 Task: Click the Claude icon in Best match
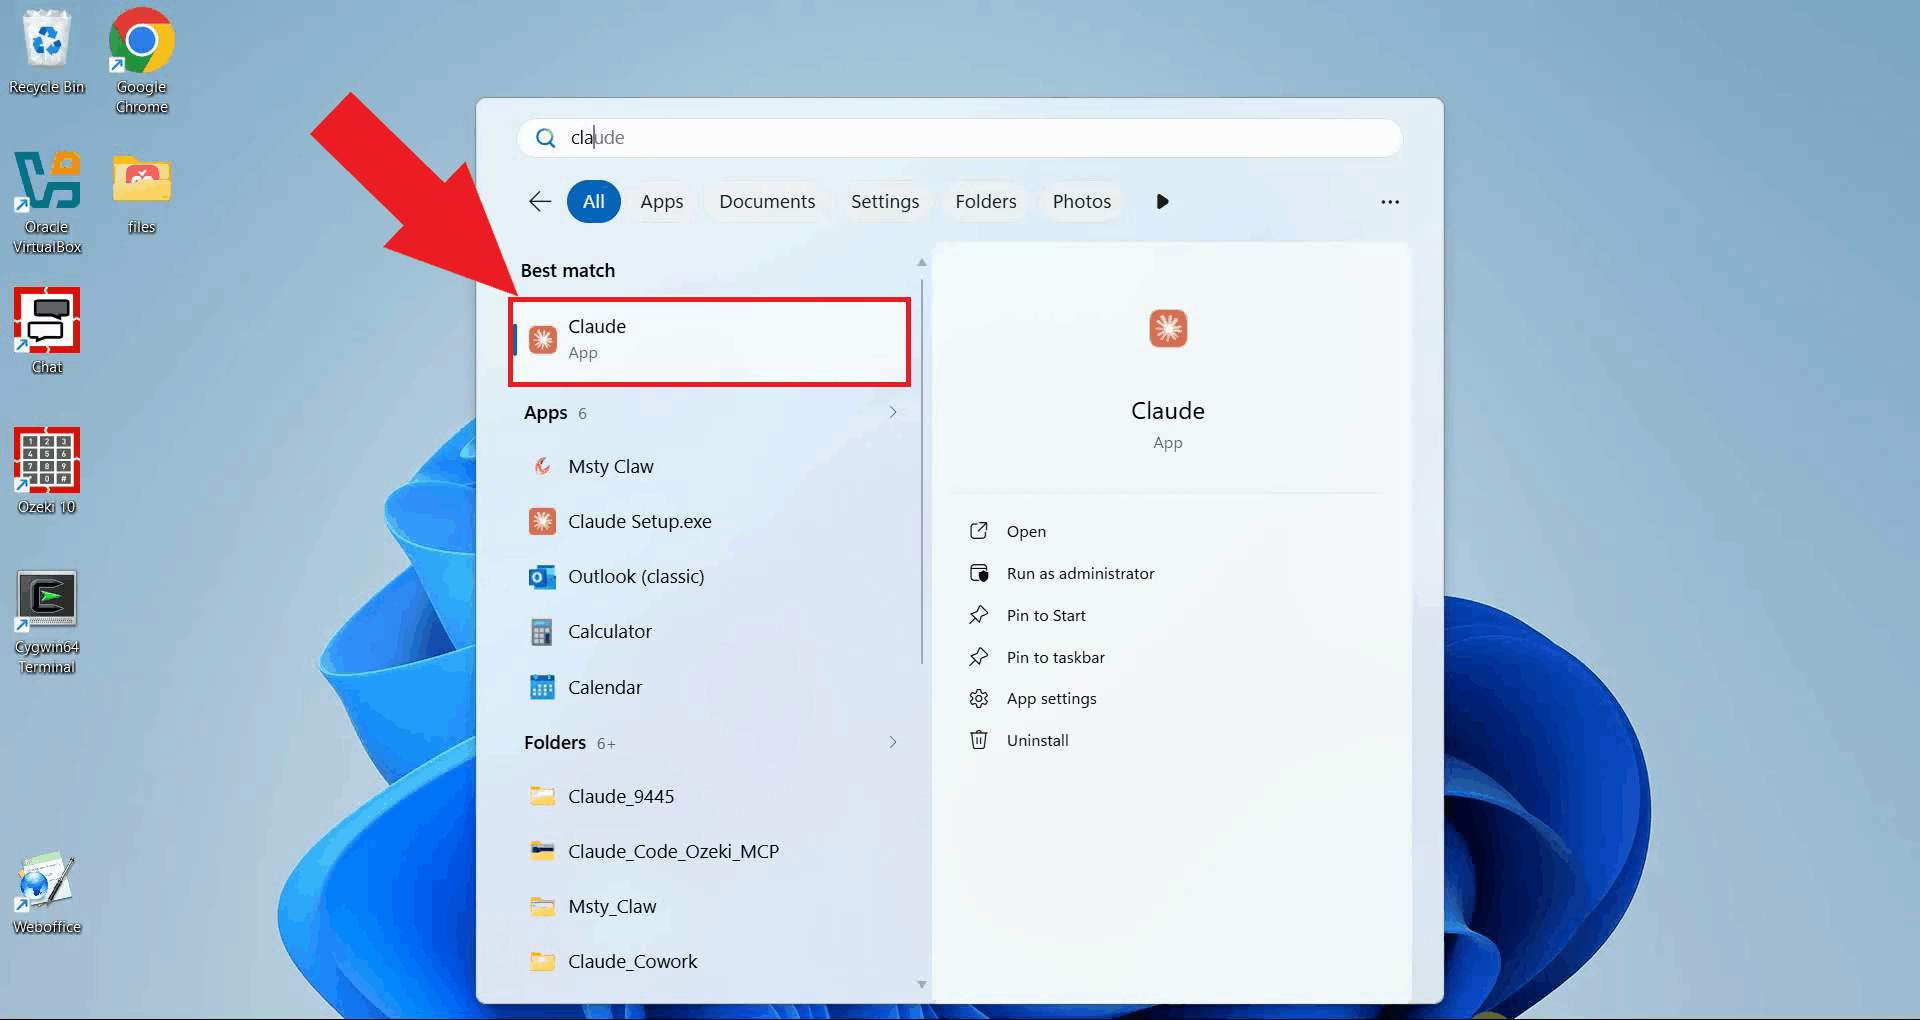[x=542, y=340]
